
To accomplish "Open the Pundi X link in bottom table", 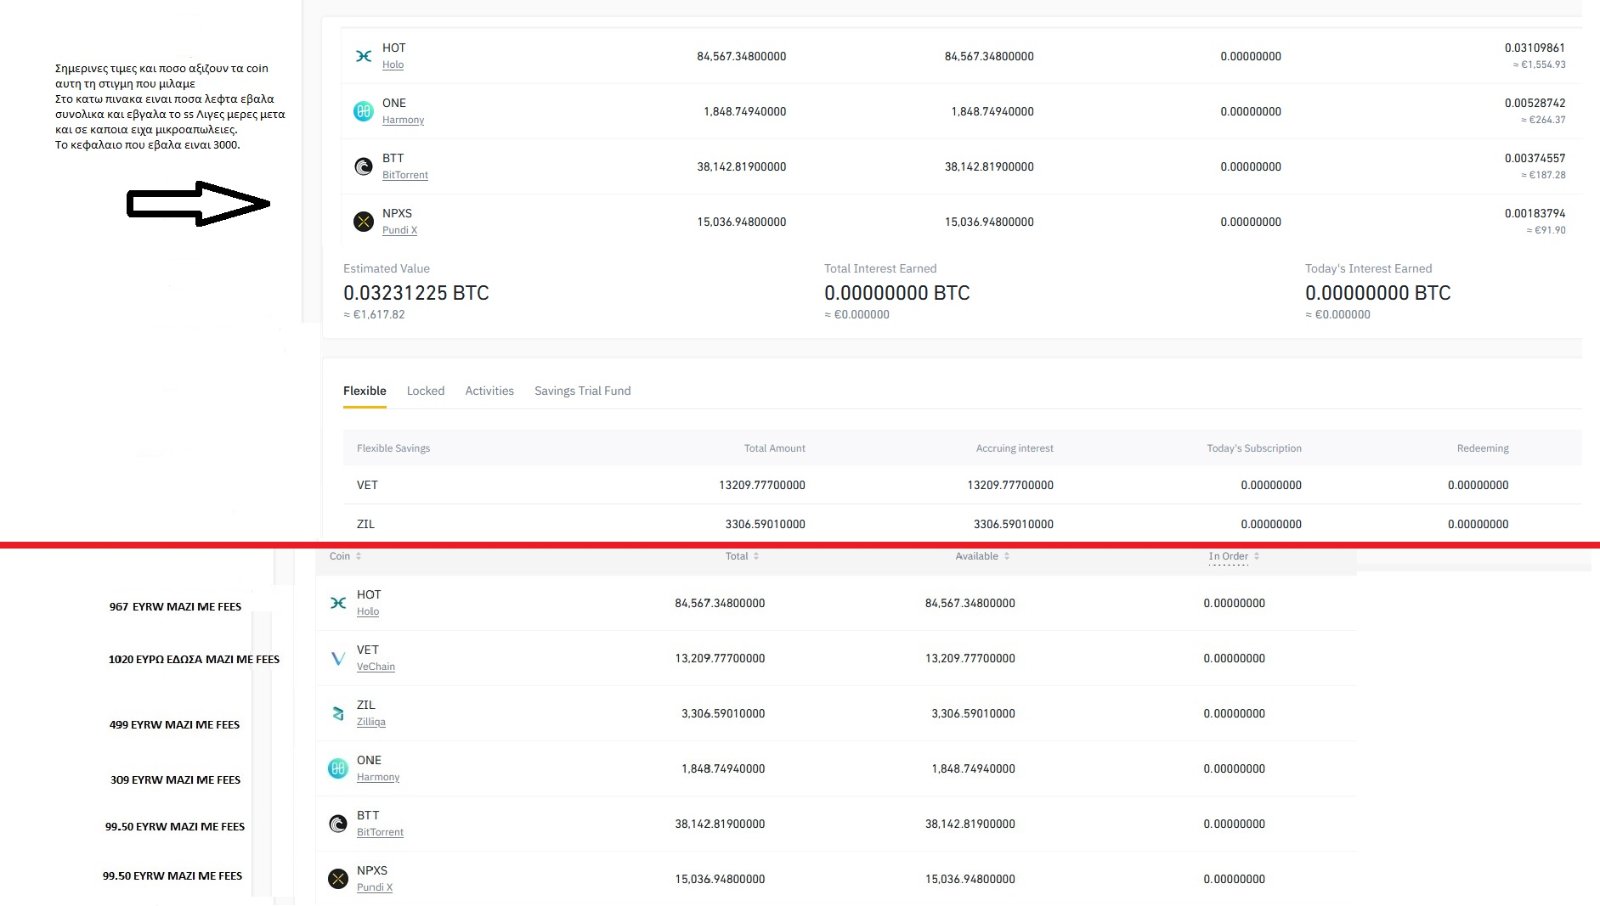I will [375, 887].
